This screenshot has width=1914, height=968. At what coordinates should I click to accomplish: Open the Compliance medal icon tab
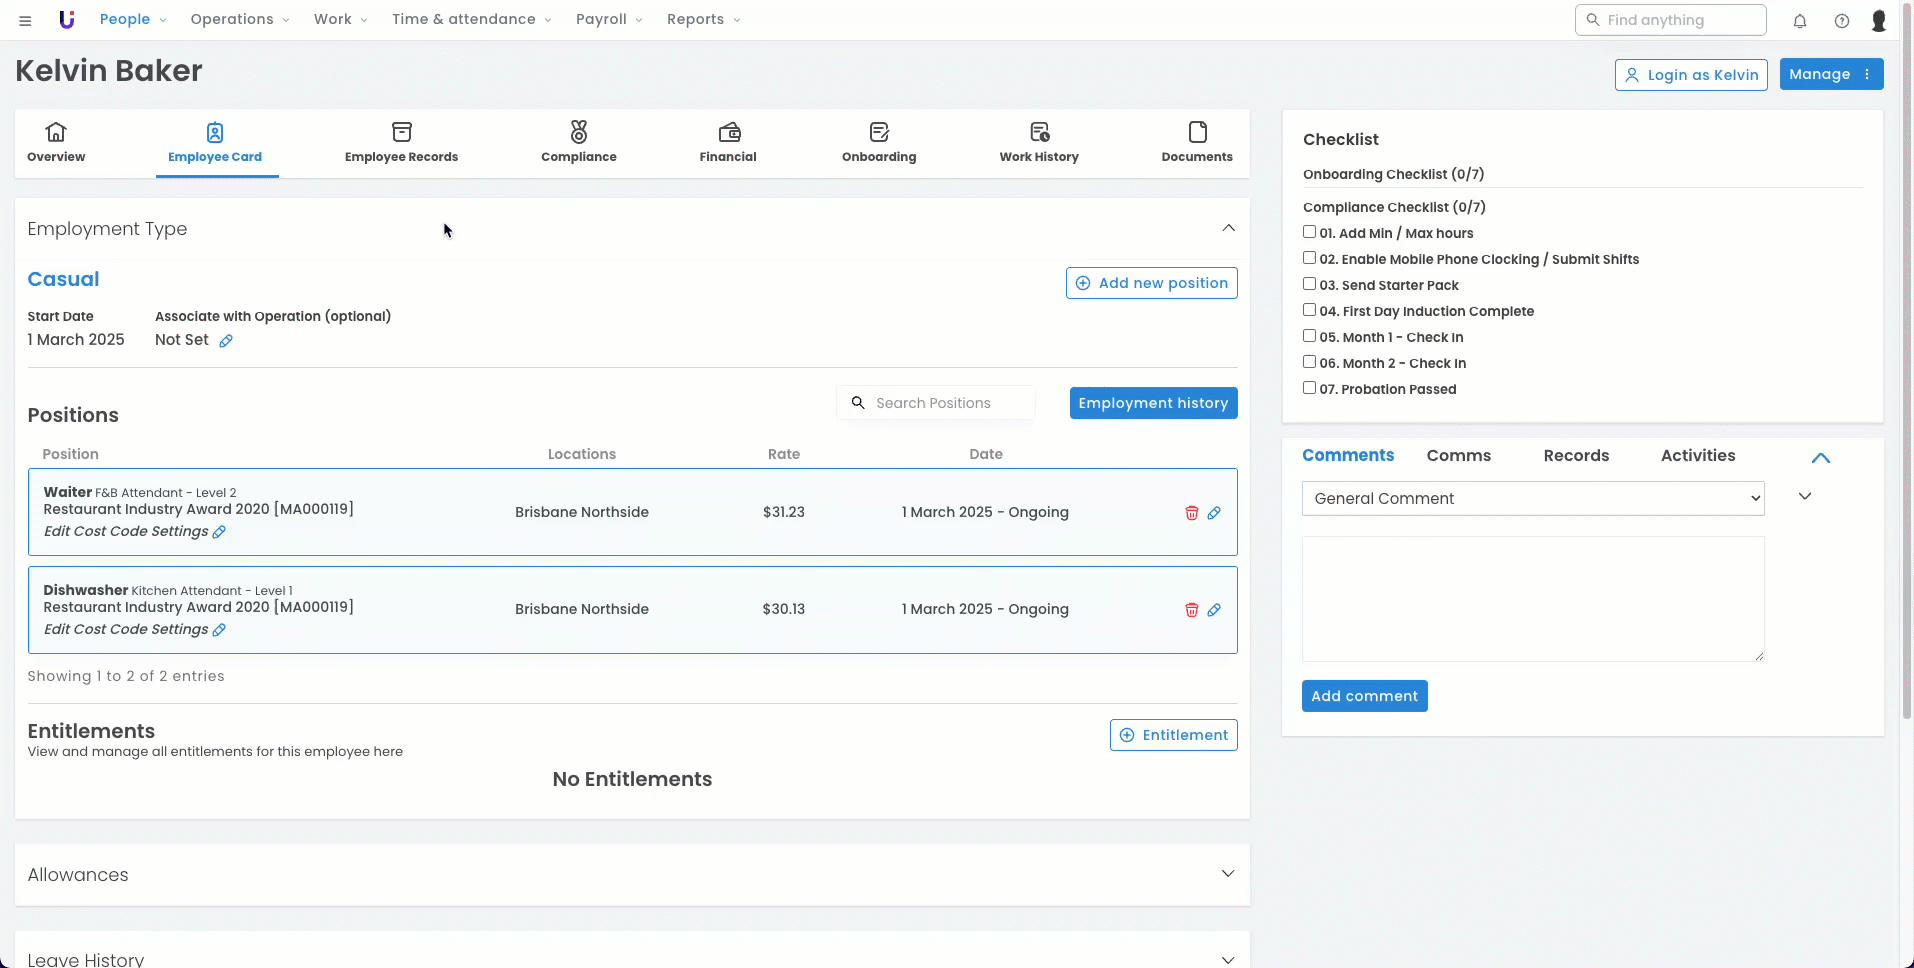578,142
